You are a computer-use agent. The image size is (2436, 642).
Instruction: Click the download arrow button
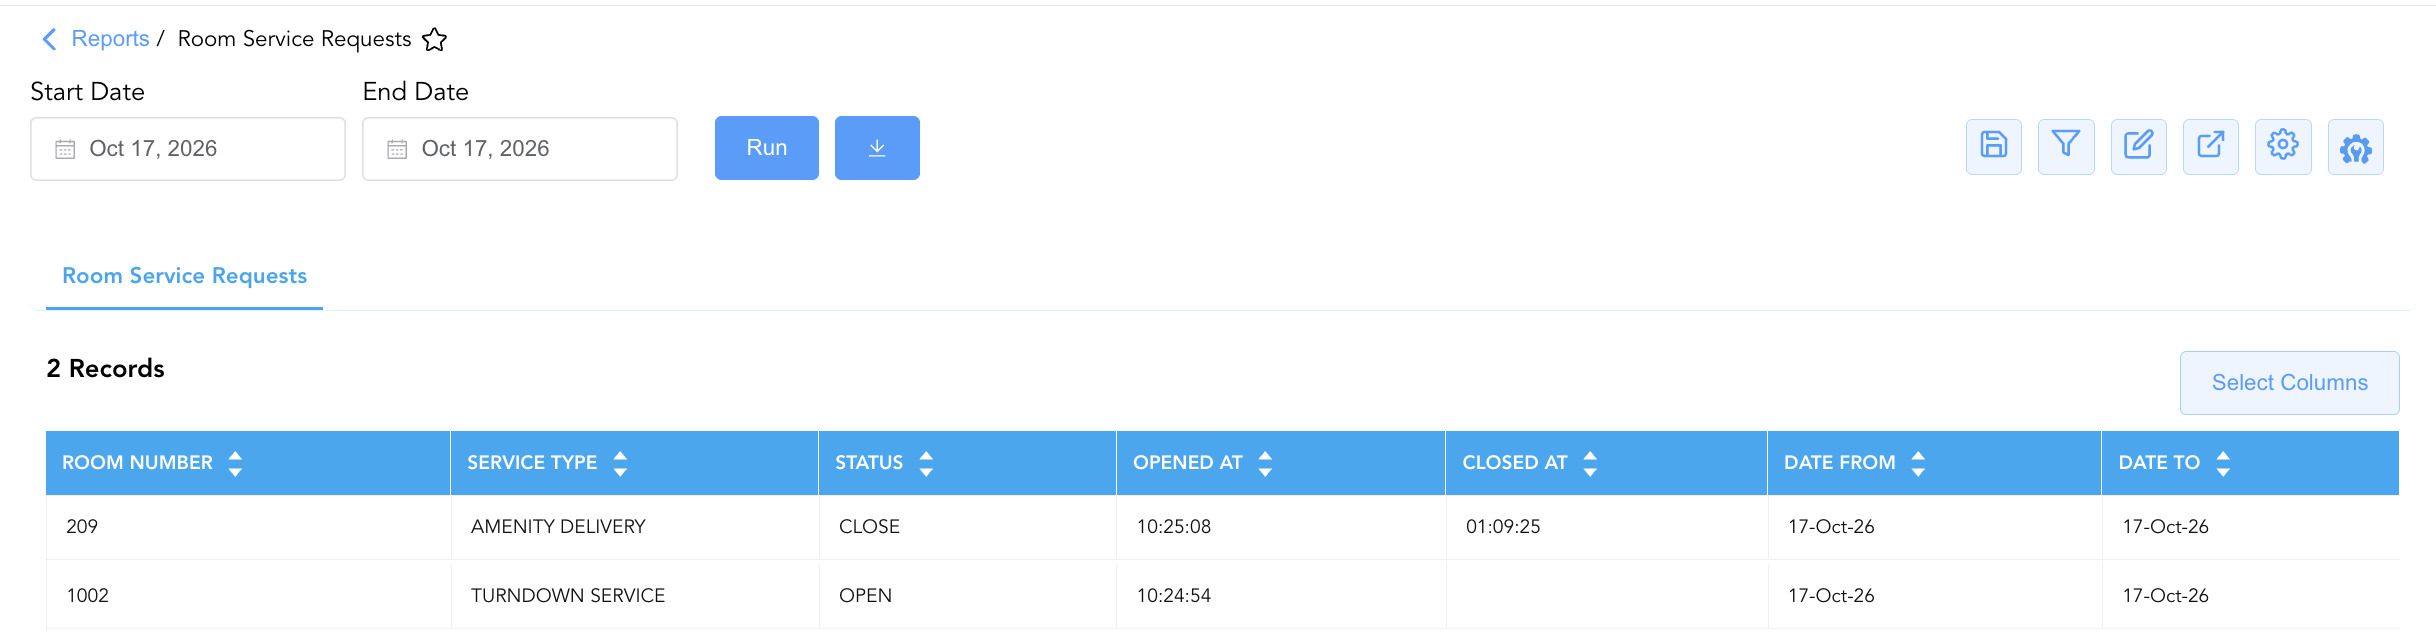pos(877,148)
